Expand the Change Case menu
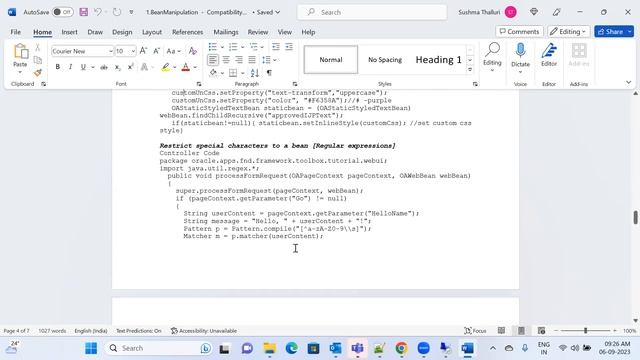The image size is (640, 360). coord(173,51)
